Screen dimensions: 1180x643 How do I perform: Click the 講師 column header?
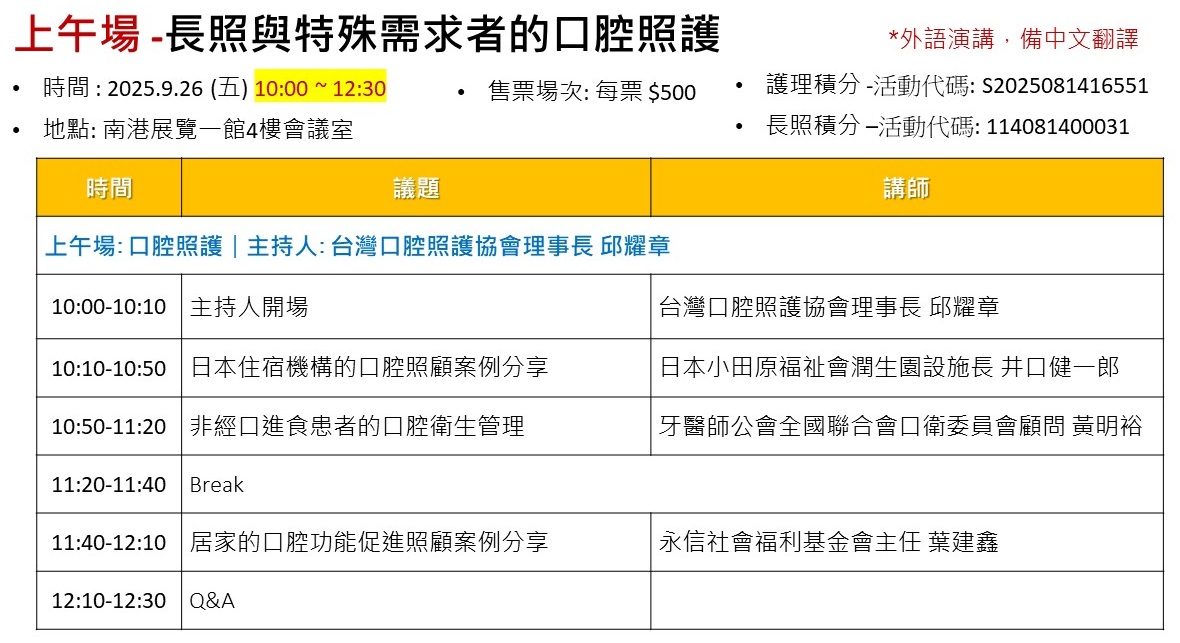[906, 188]
